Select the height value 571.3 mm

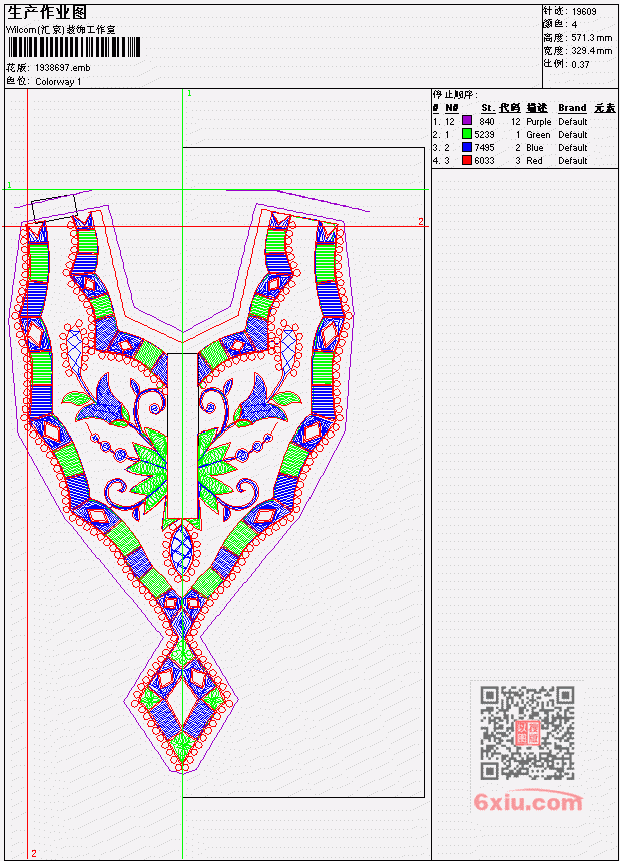[x=591, y=37]
